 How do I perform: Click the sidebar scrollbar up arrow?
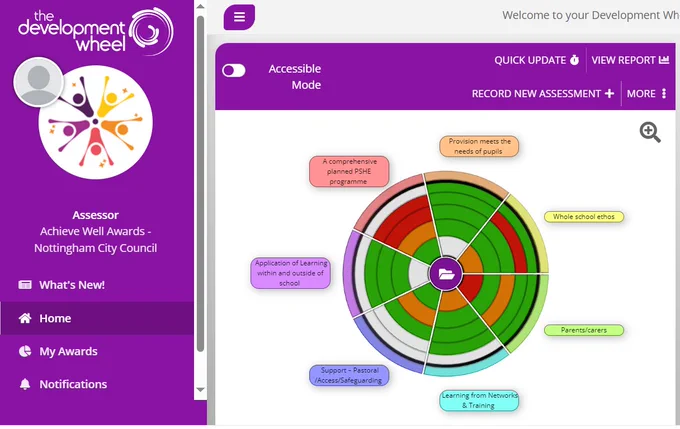coord(200,6)
